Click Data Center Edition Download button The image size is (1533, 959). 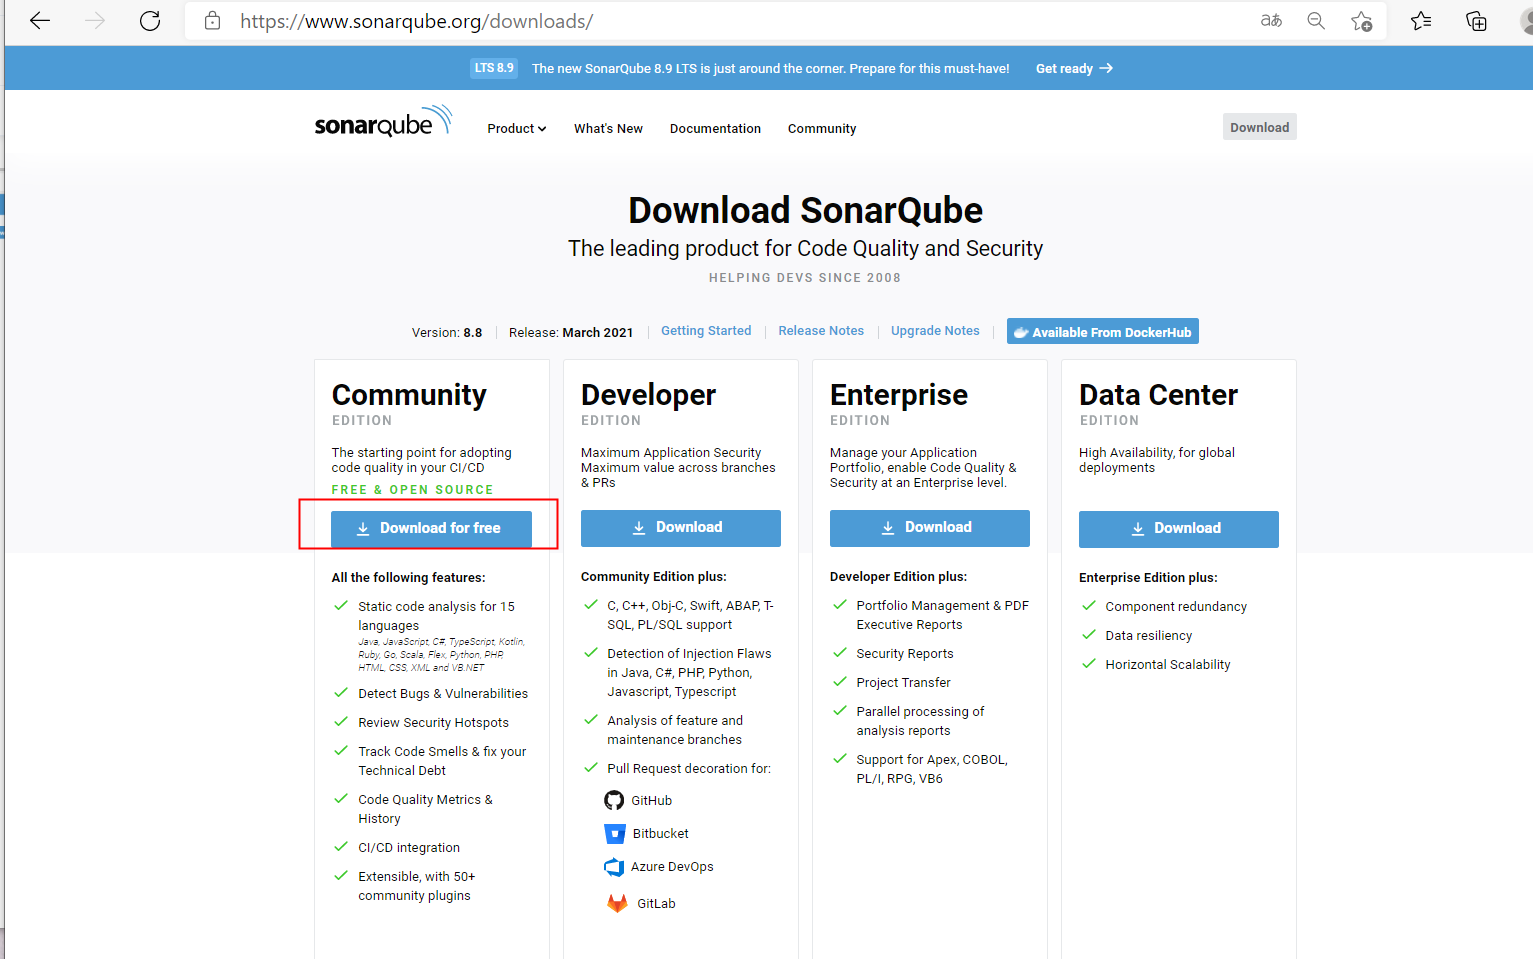point(1179,529)
